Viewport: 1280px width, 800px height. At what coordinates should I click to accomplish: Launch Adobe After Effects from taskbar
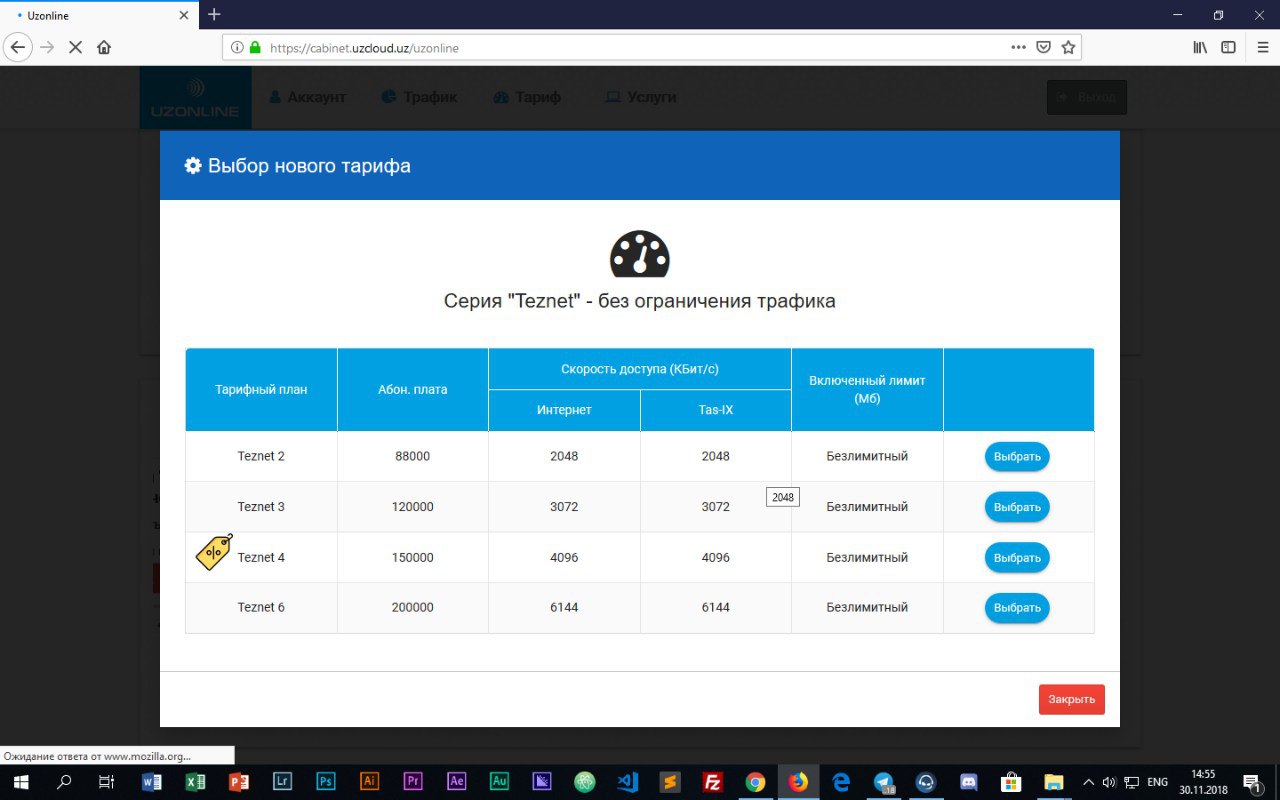point(457,782)
